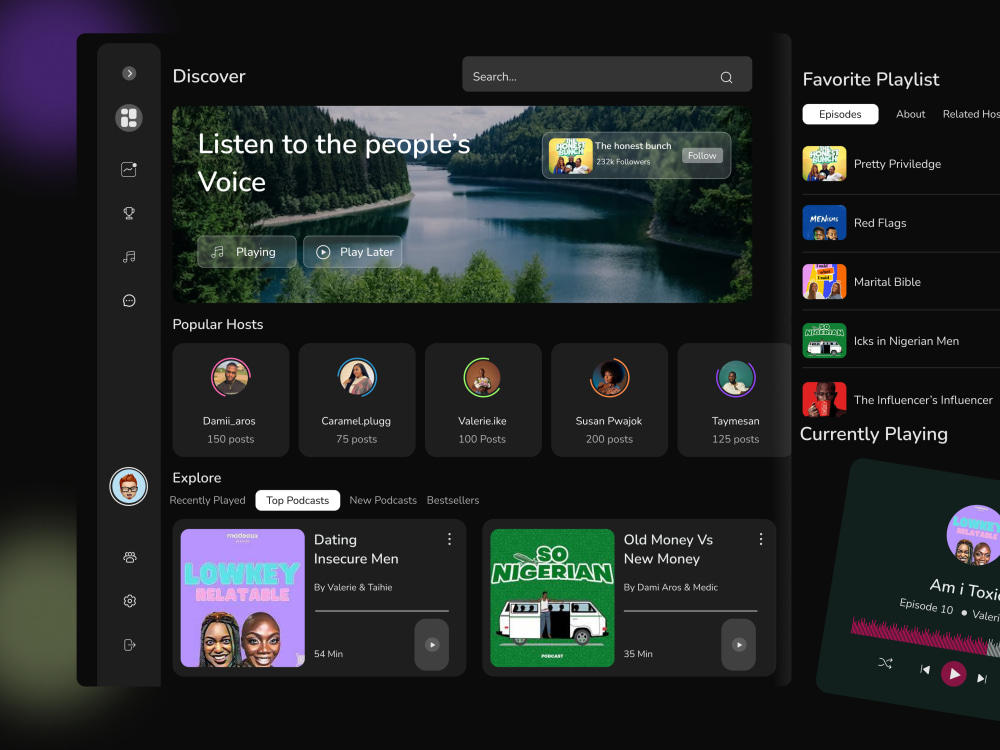1000x750 pixels.
Task: Toggle shuffle in Currently Playing
Action: [885, 663]
